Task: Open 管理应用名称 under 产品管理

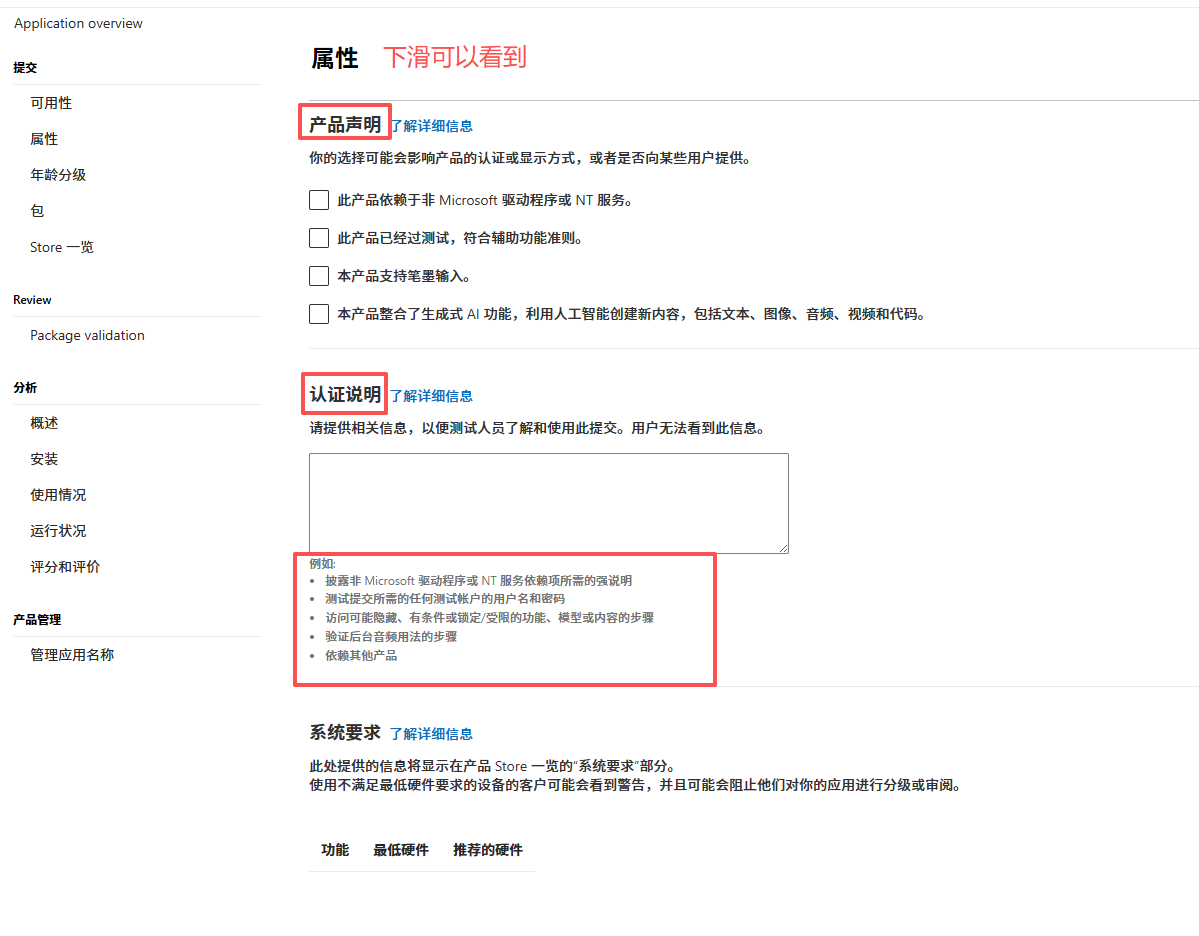Action: point(72,655)
